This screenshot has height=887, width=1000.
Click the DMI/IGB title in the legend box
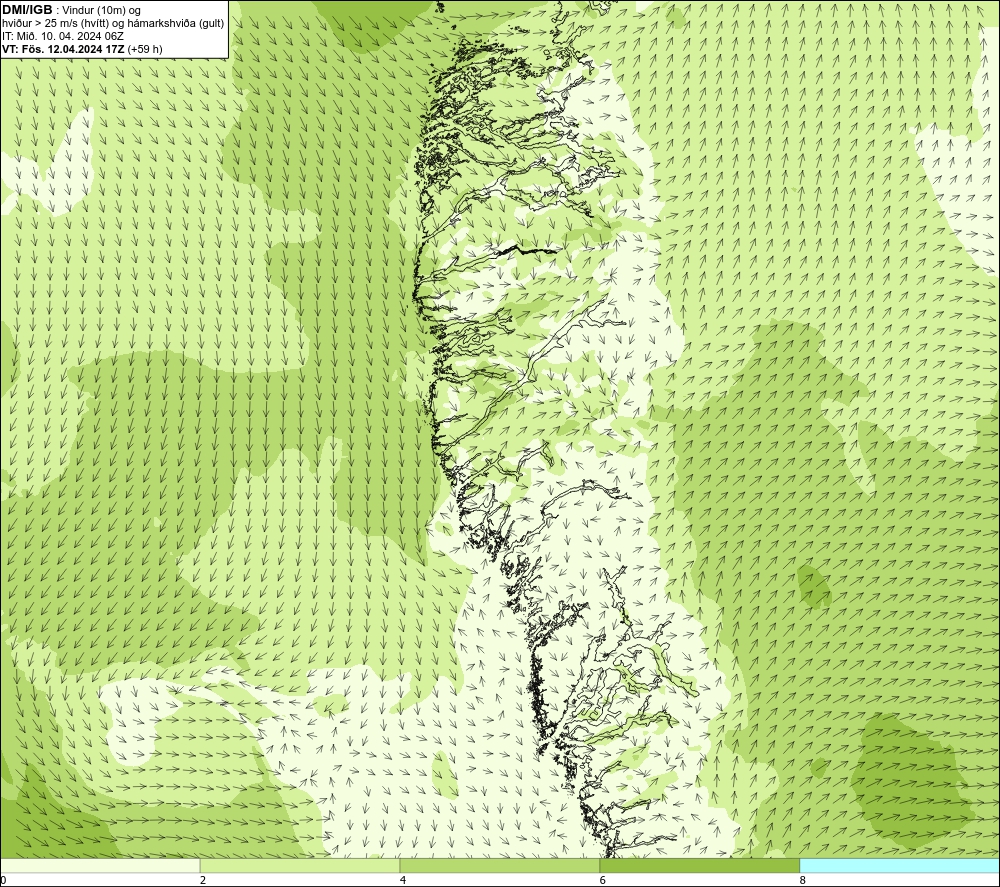tap(27, 10)
